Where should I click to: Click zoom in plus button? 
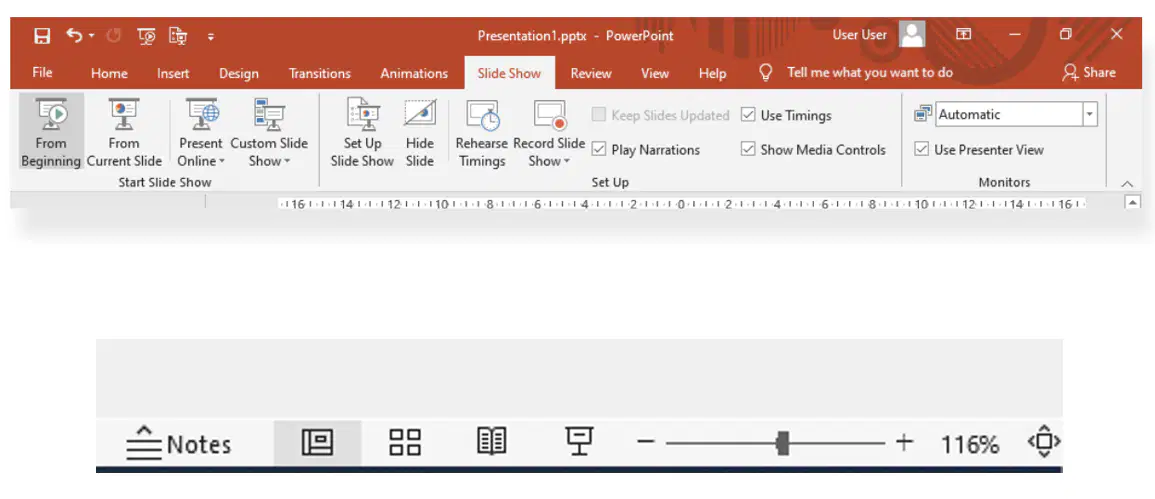click(x=905, y=442)
